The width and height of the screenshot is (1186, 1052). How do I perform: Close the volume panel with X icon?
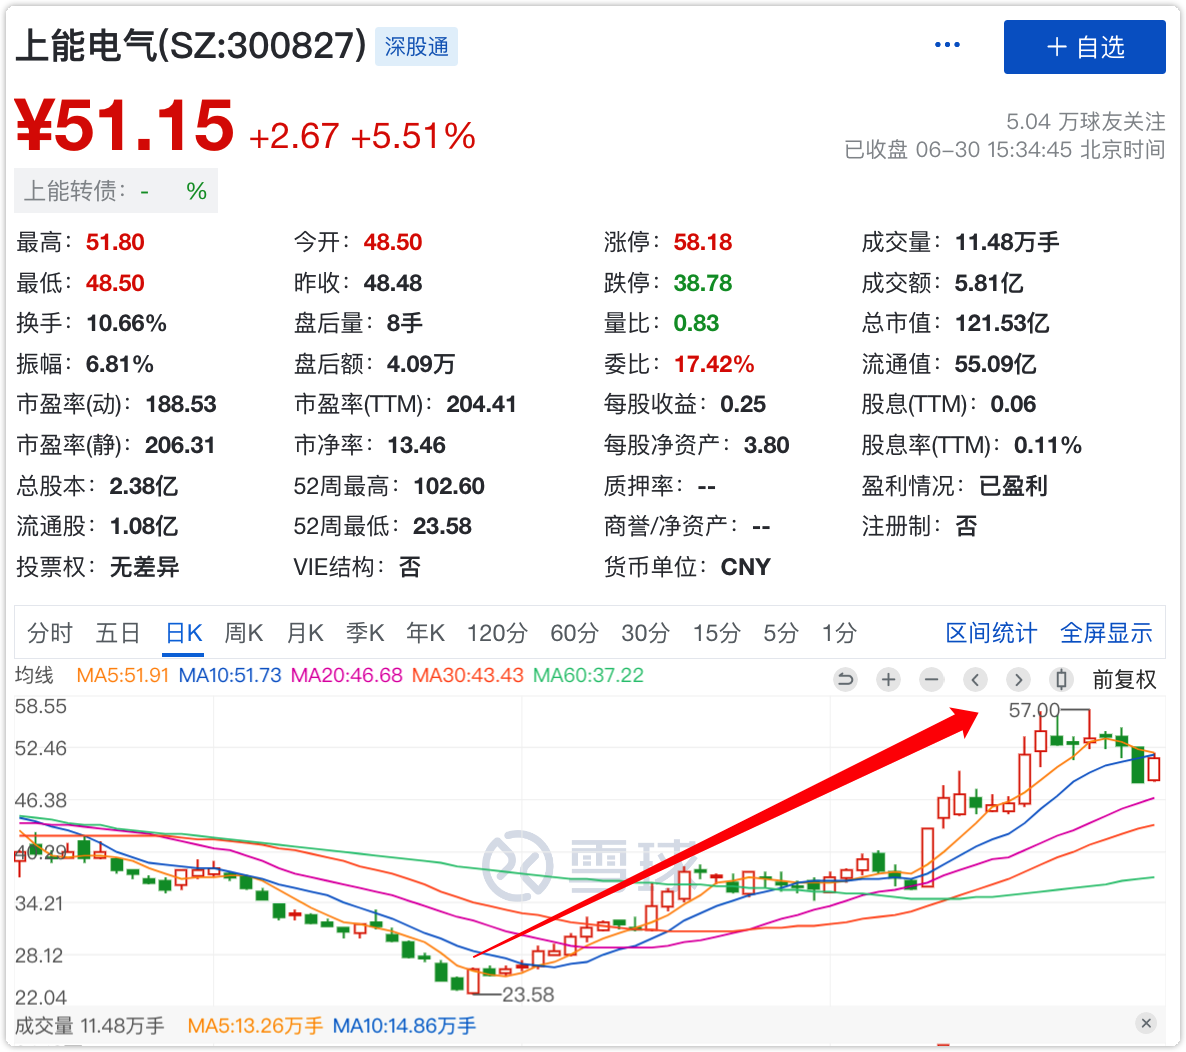coord(1146,1023)
